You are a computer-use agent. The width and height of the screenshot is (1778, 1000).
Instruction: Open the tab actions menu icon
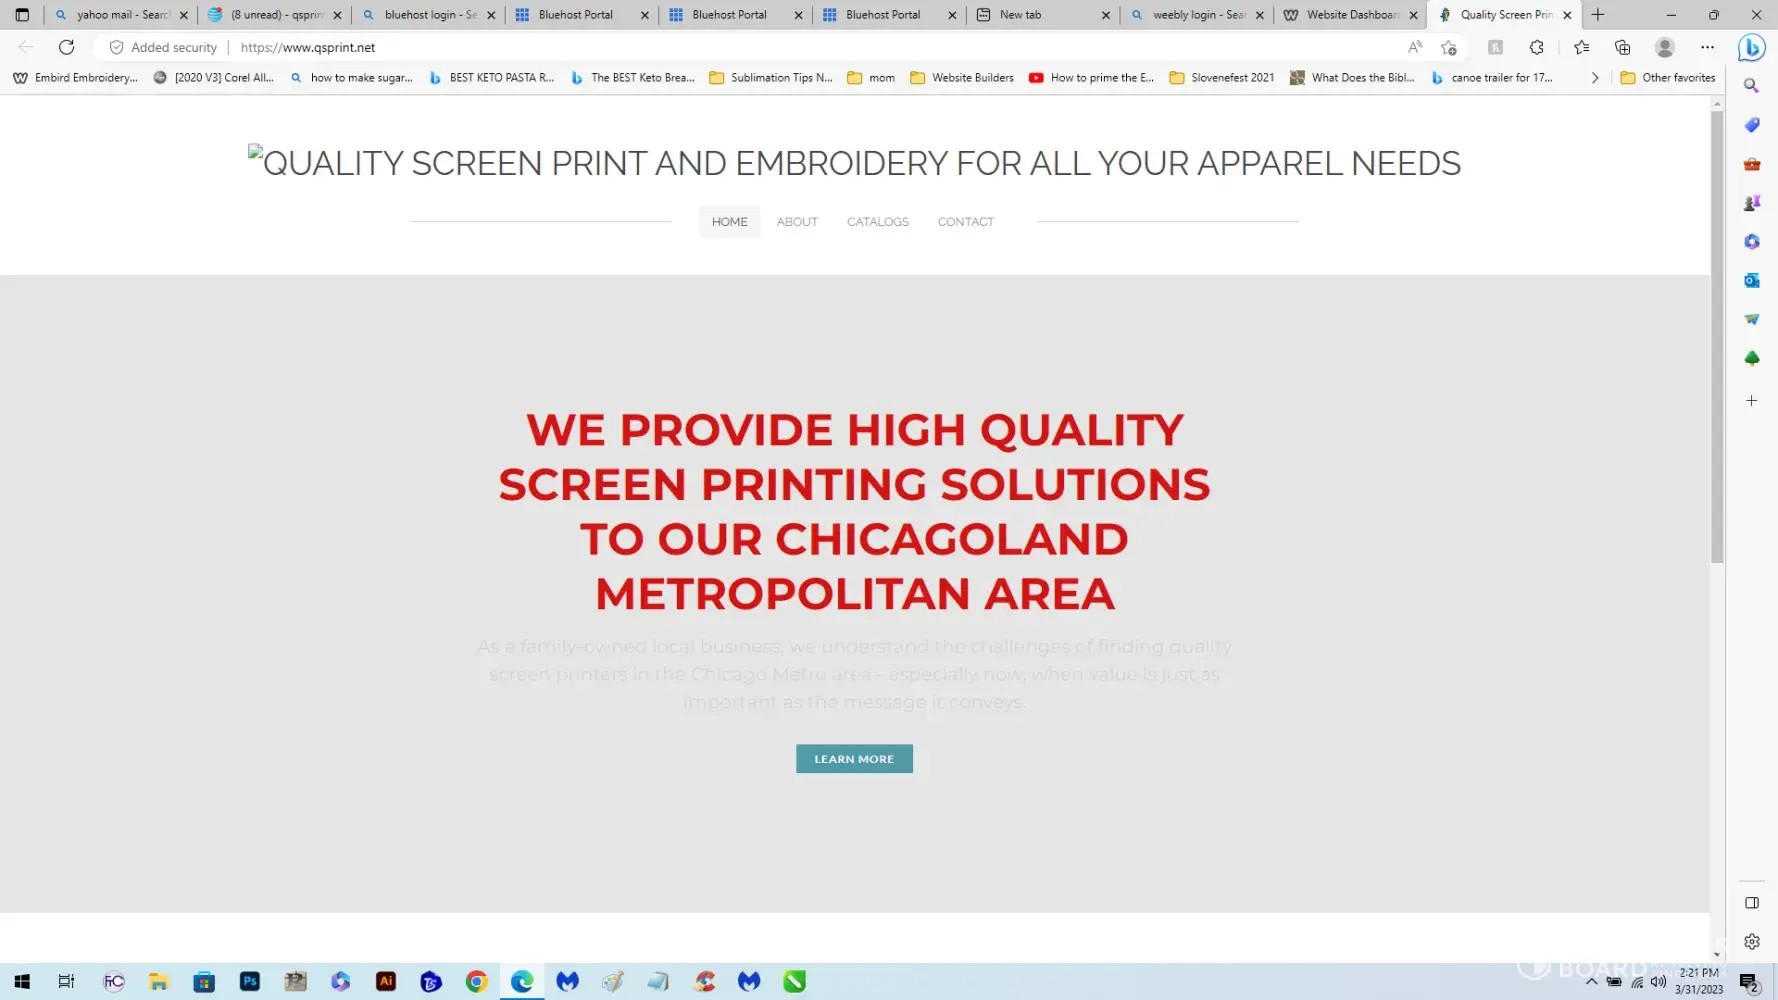point(22,15)
